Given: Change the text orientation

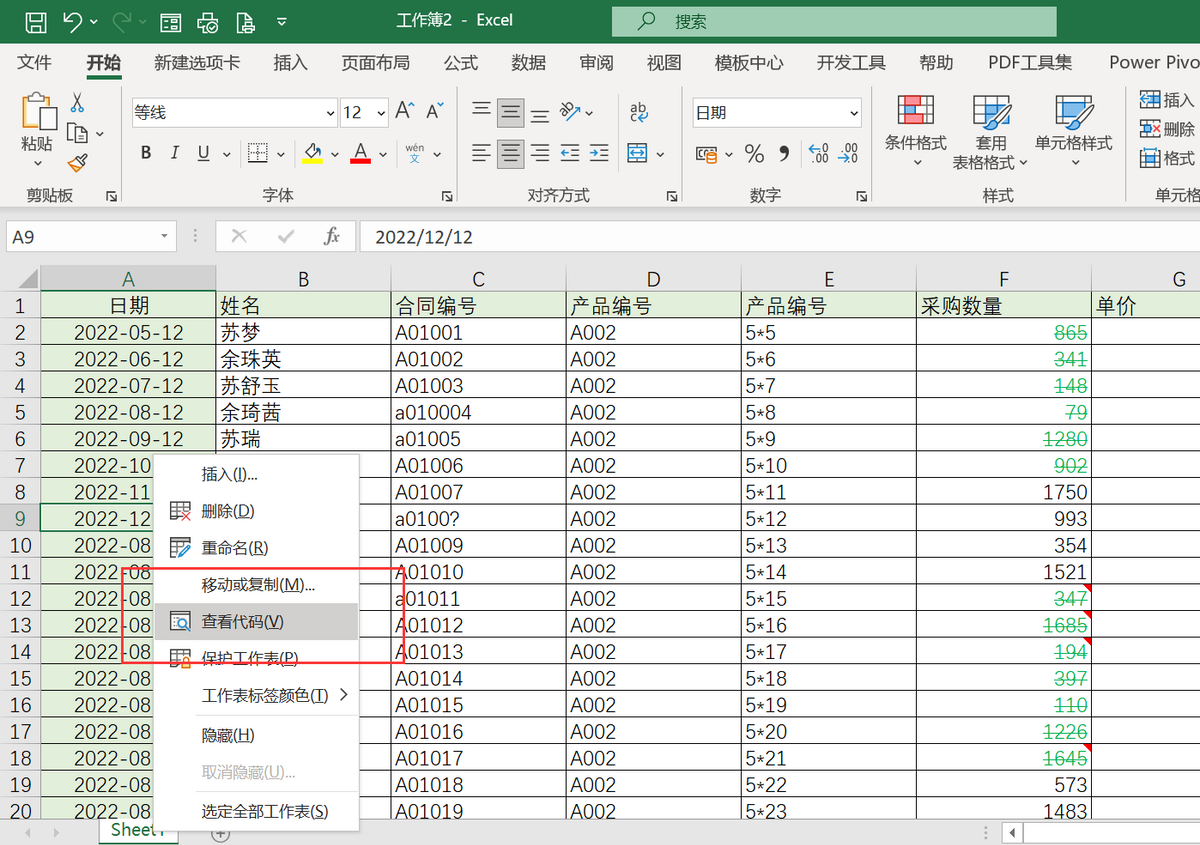Looking at the screenshot, I should (x=571, y=111).
